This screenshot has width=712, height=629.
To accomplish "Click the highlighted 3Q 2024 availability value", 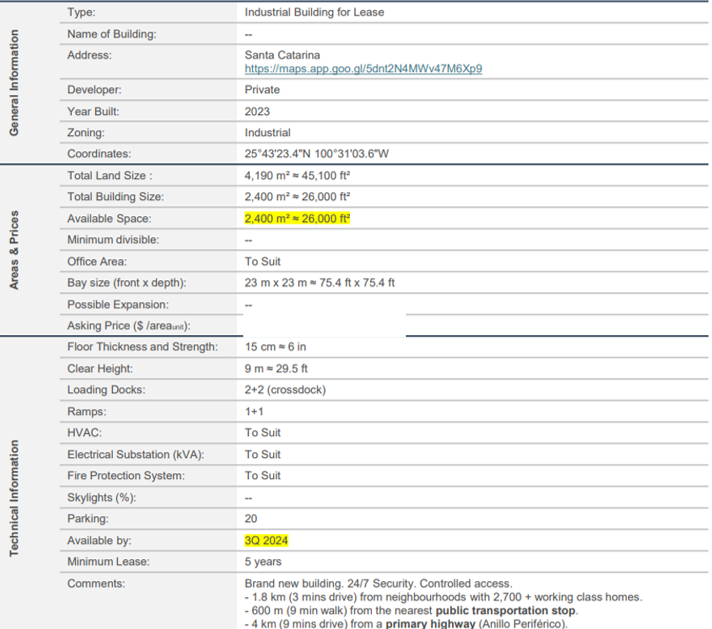I will click(266, 540).
